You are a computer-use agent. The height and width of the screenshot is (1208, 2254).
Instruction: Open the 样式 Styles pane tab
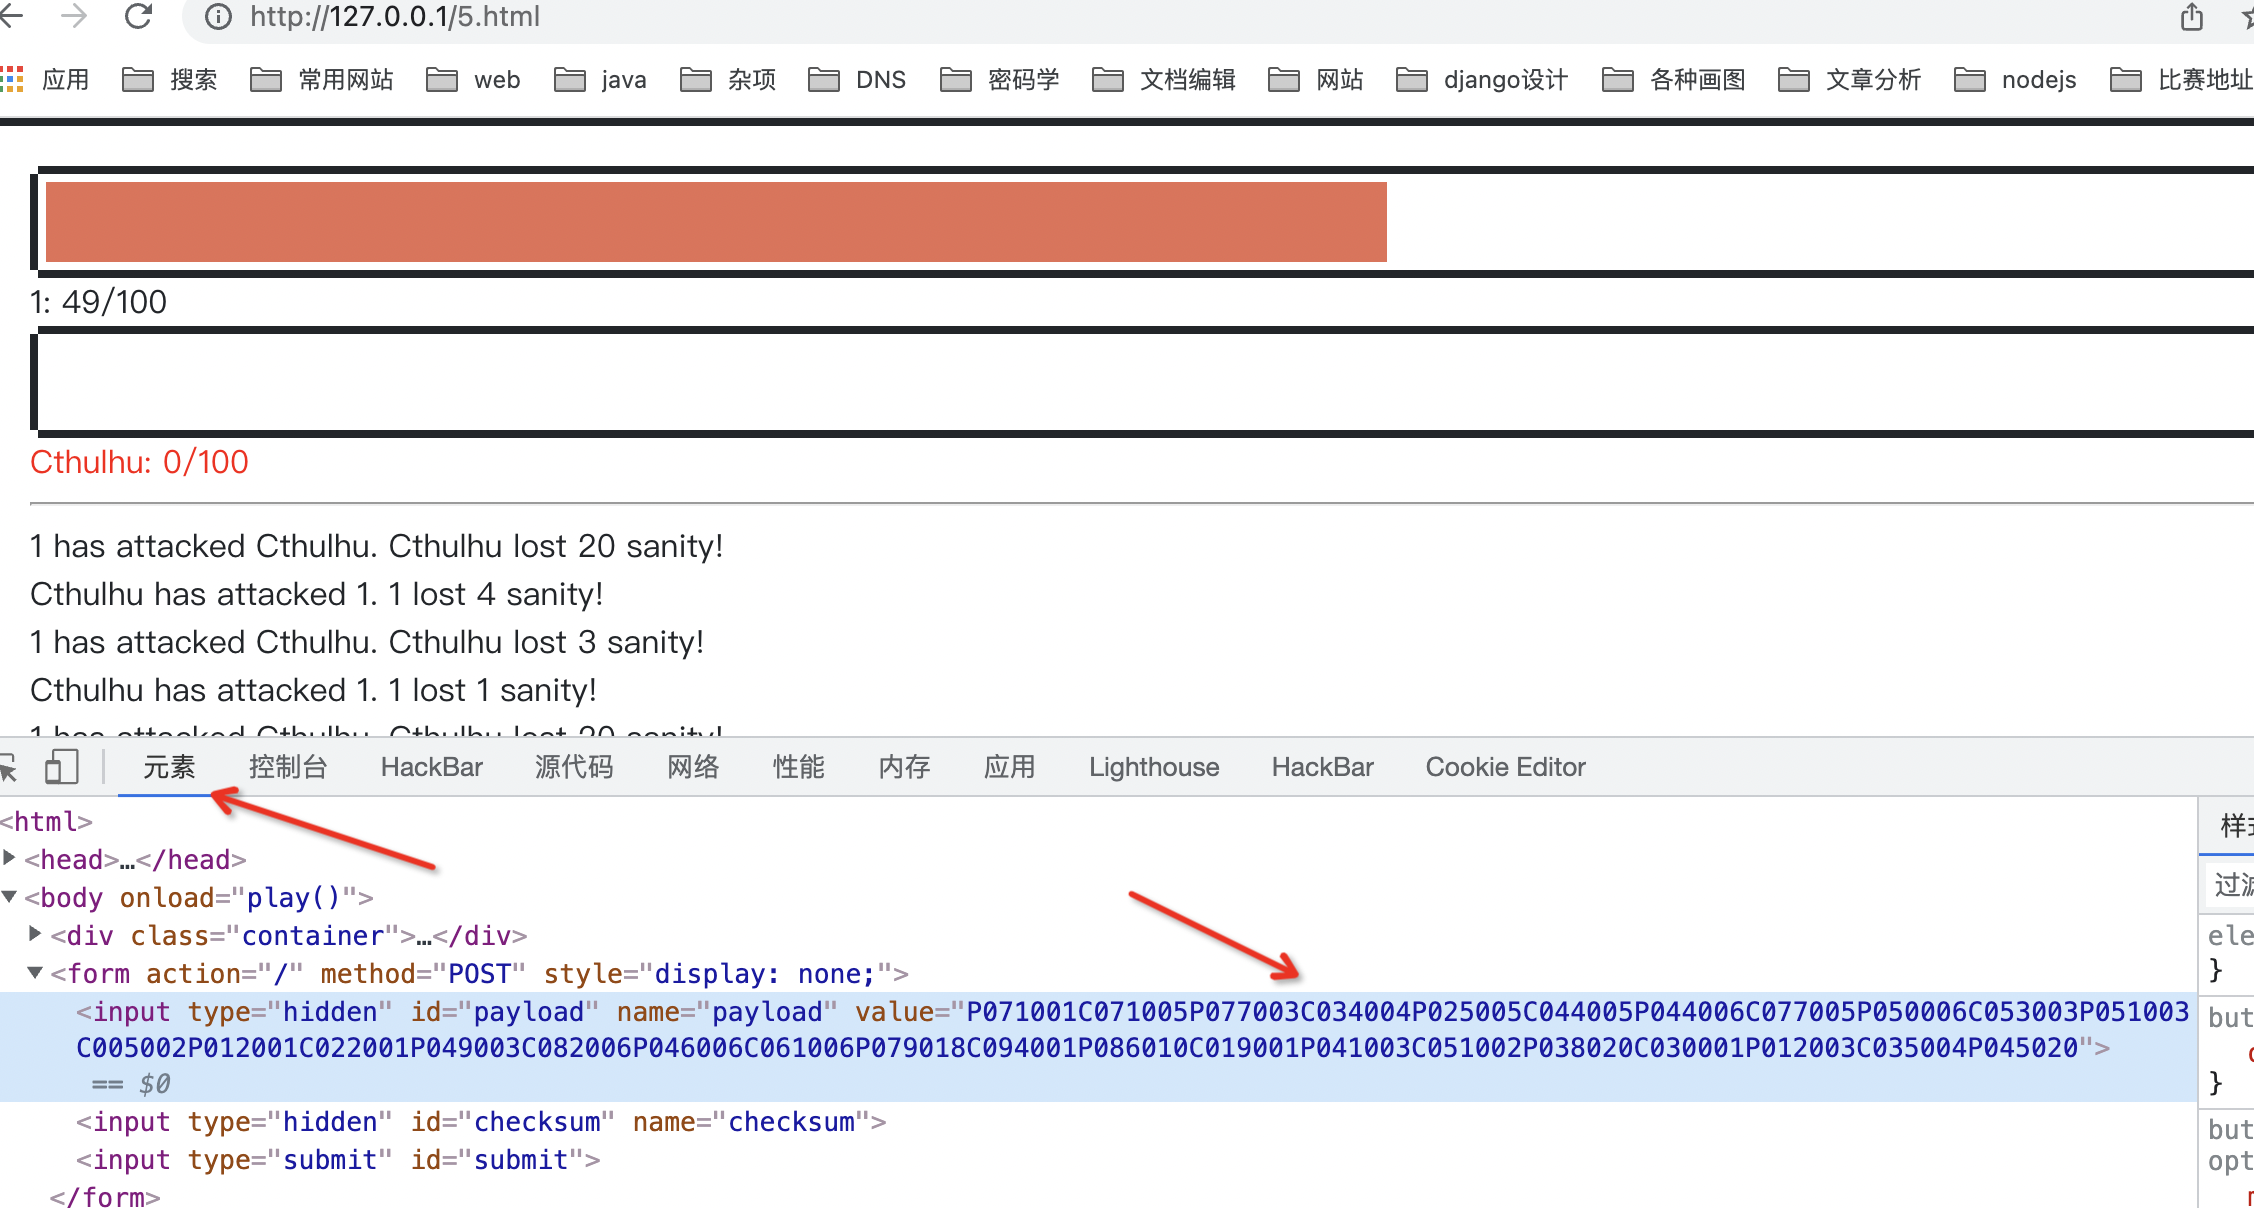click(x=2235, y=825)
